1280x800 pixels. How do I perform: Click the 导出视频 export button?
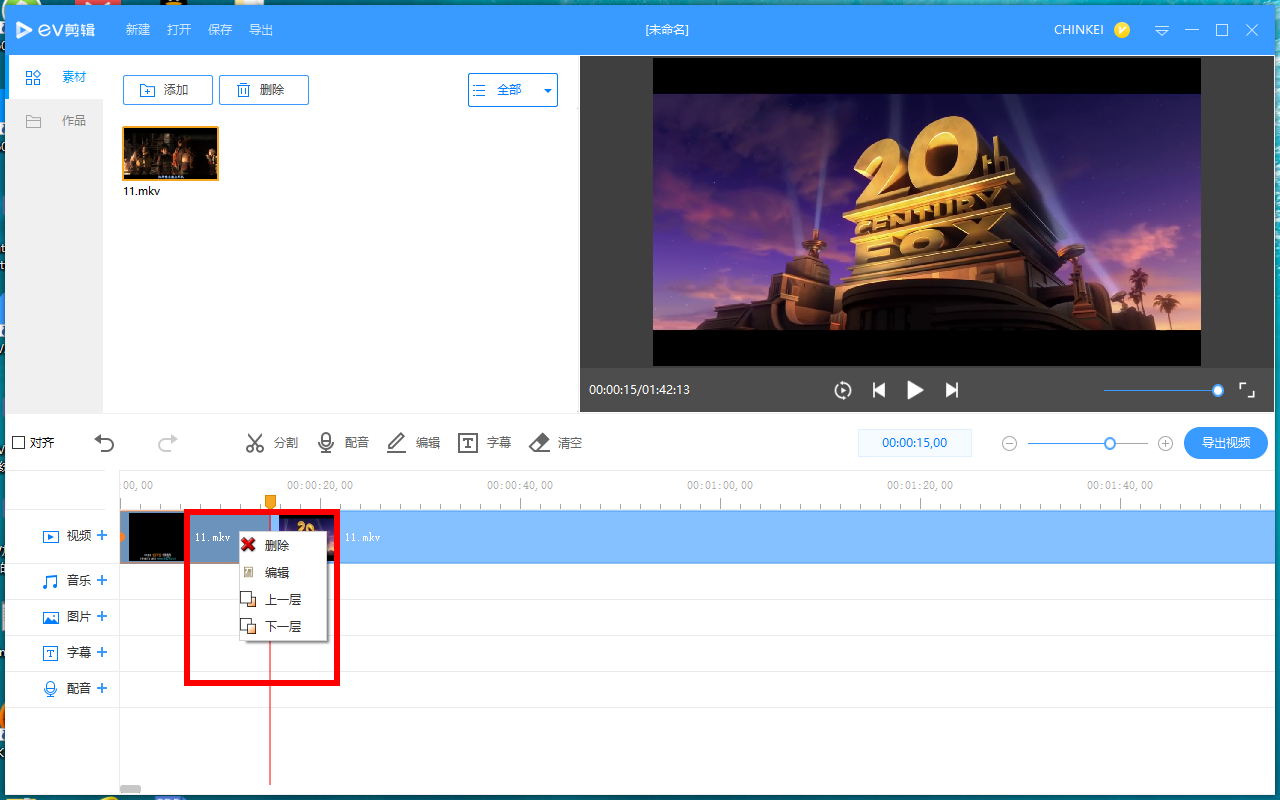1225,442
